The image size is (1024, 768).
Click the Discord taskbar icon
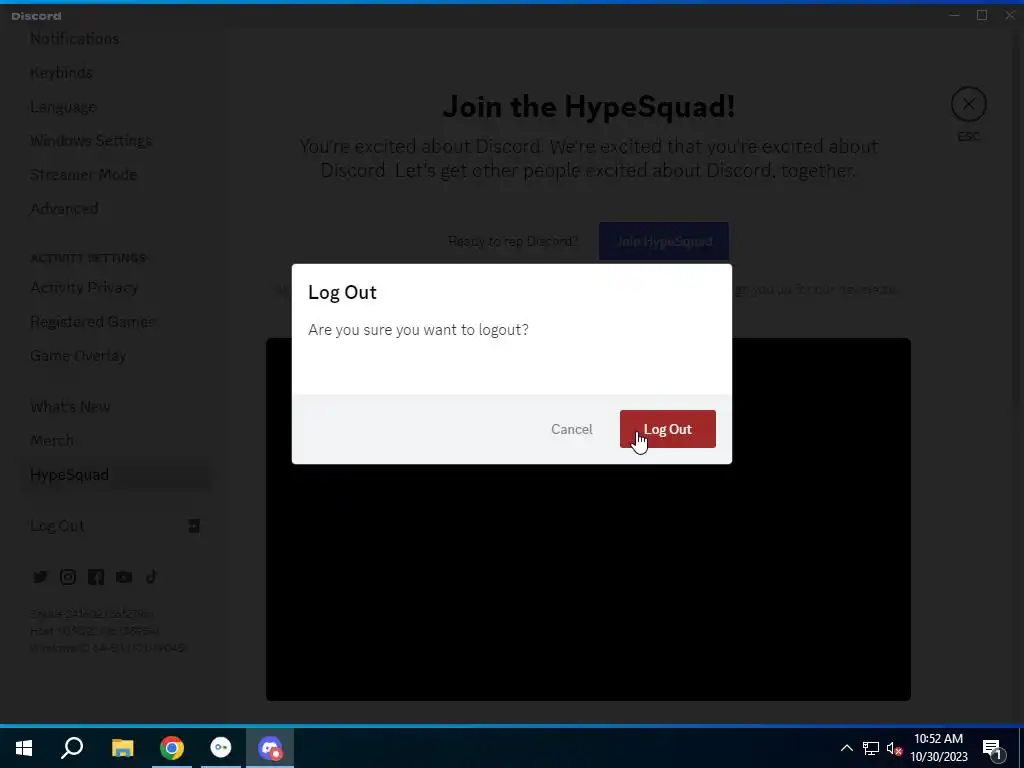pos(270,748)
